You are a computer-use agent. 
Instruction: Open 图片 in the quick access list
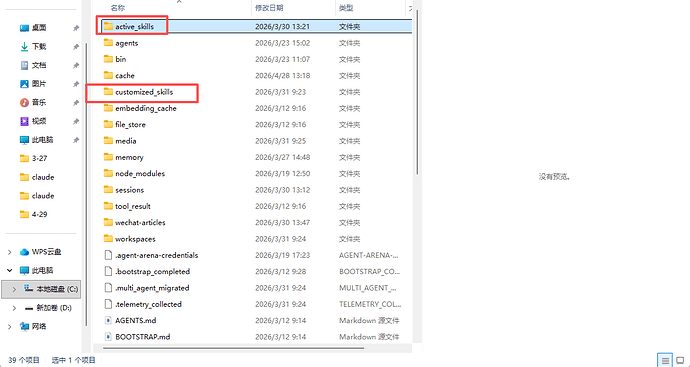(x=39, y=84)
